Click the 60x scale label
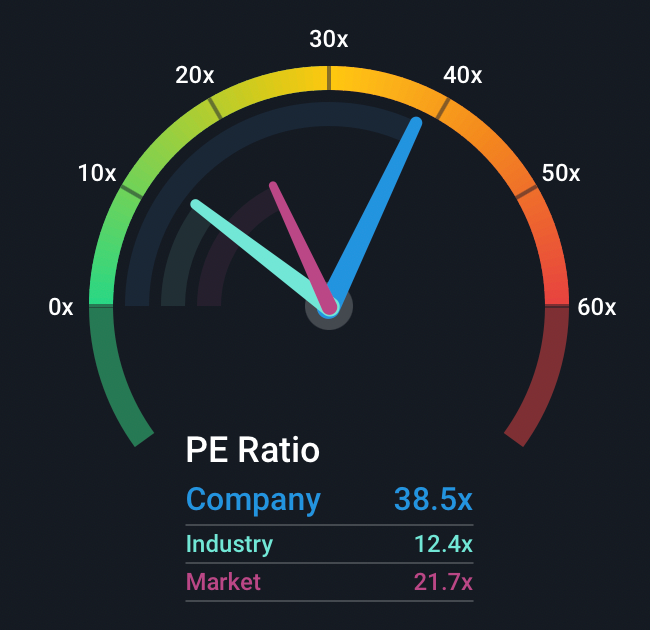 pyautogui.click(x=597, y=308)
